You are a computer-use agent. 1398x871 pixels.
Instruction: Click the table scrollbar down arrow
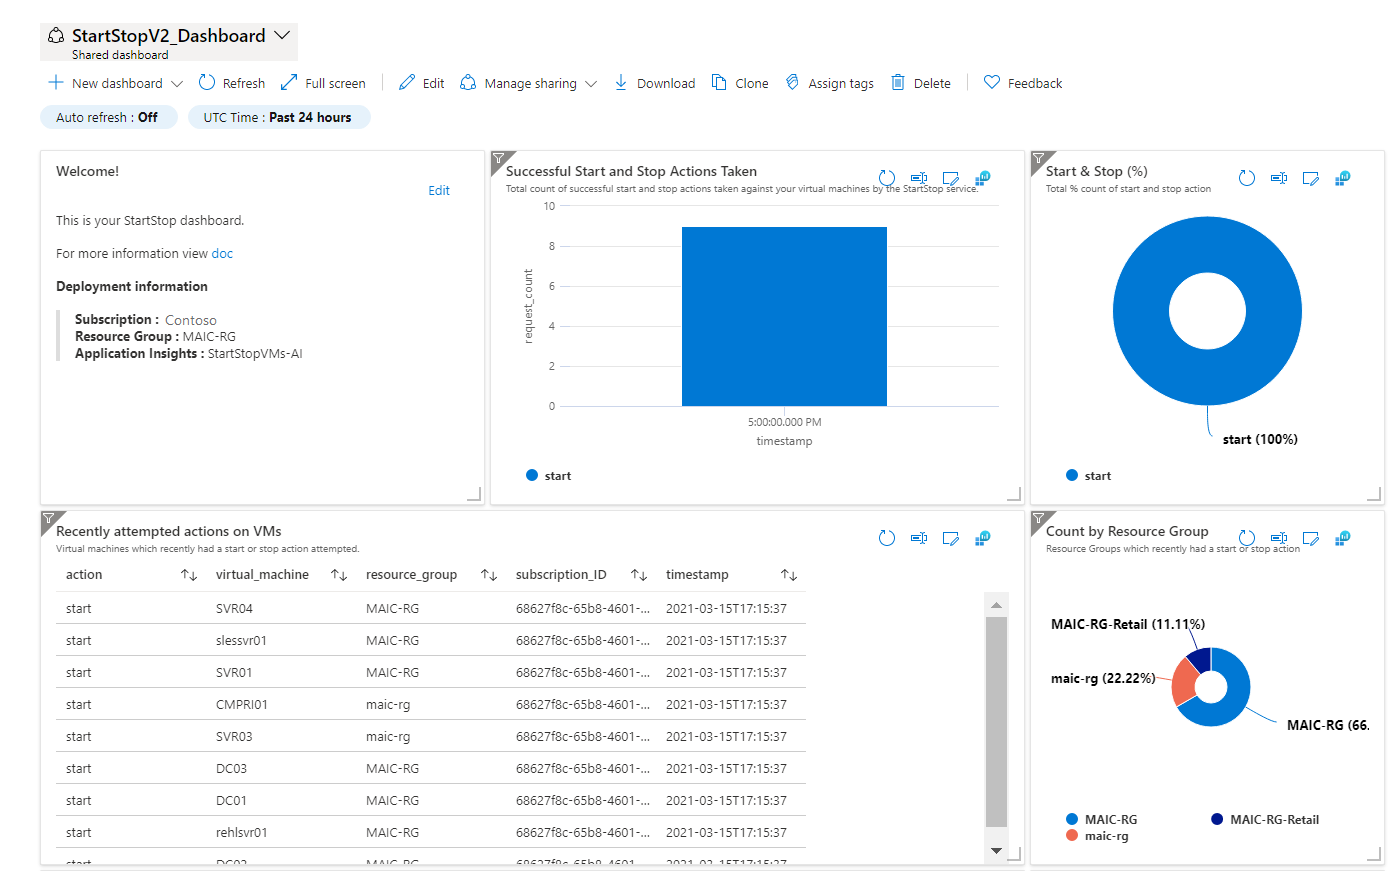pos(996,850)
